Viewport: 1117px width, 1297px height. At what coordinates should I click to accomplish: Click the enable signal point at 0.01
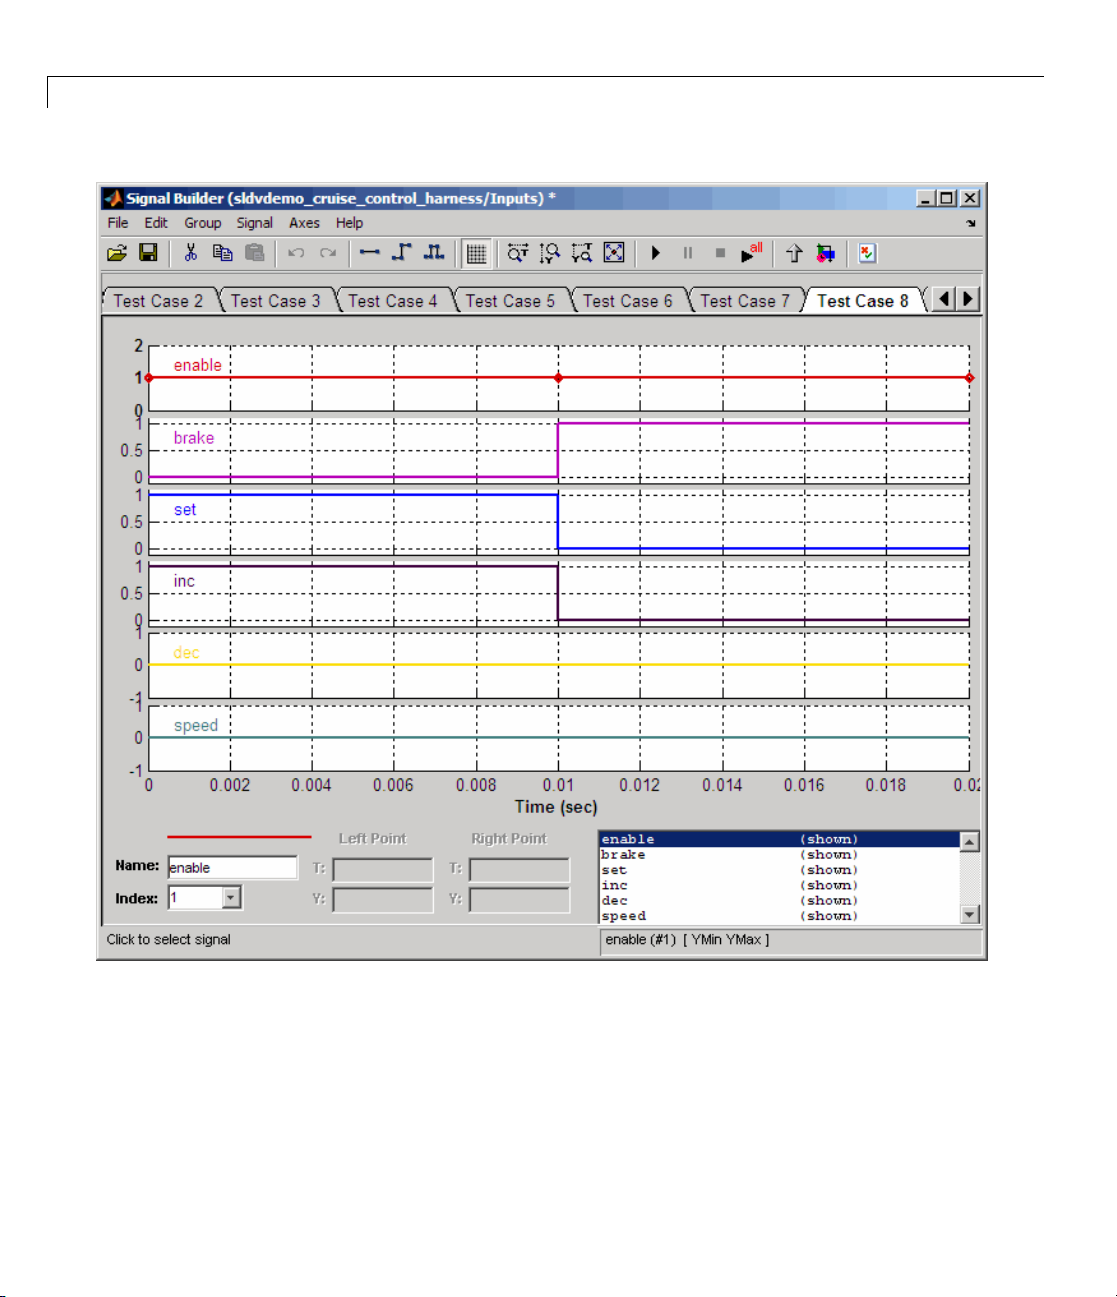(x=558, y=378)
